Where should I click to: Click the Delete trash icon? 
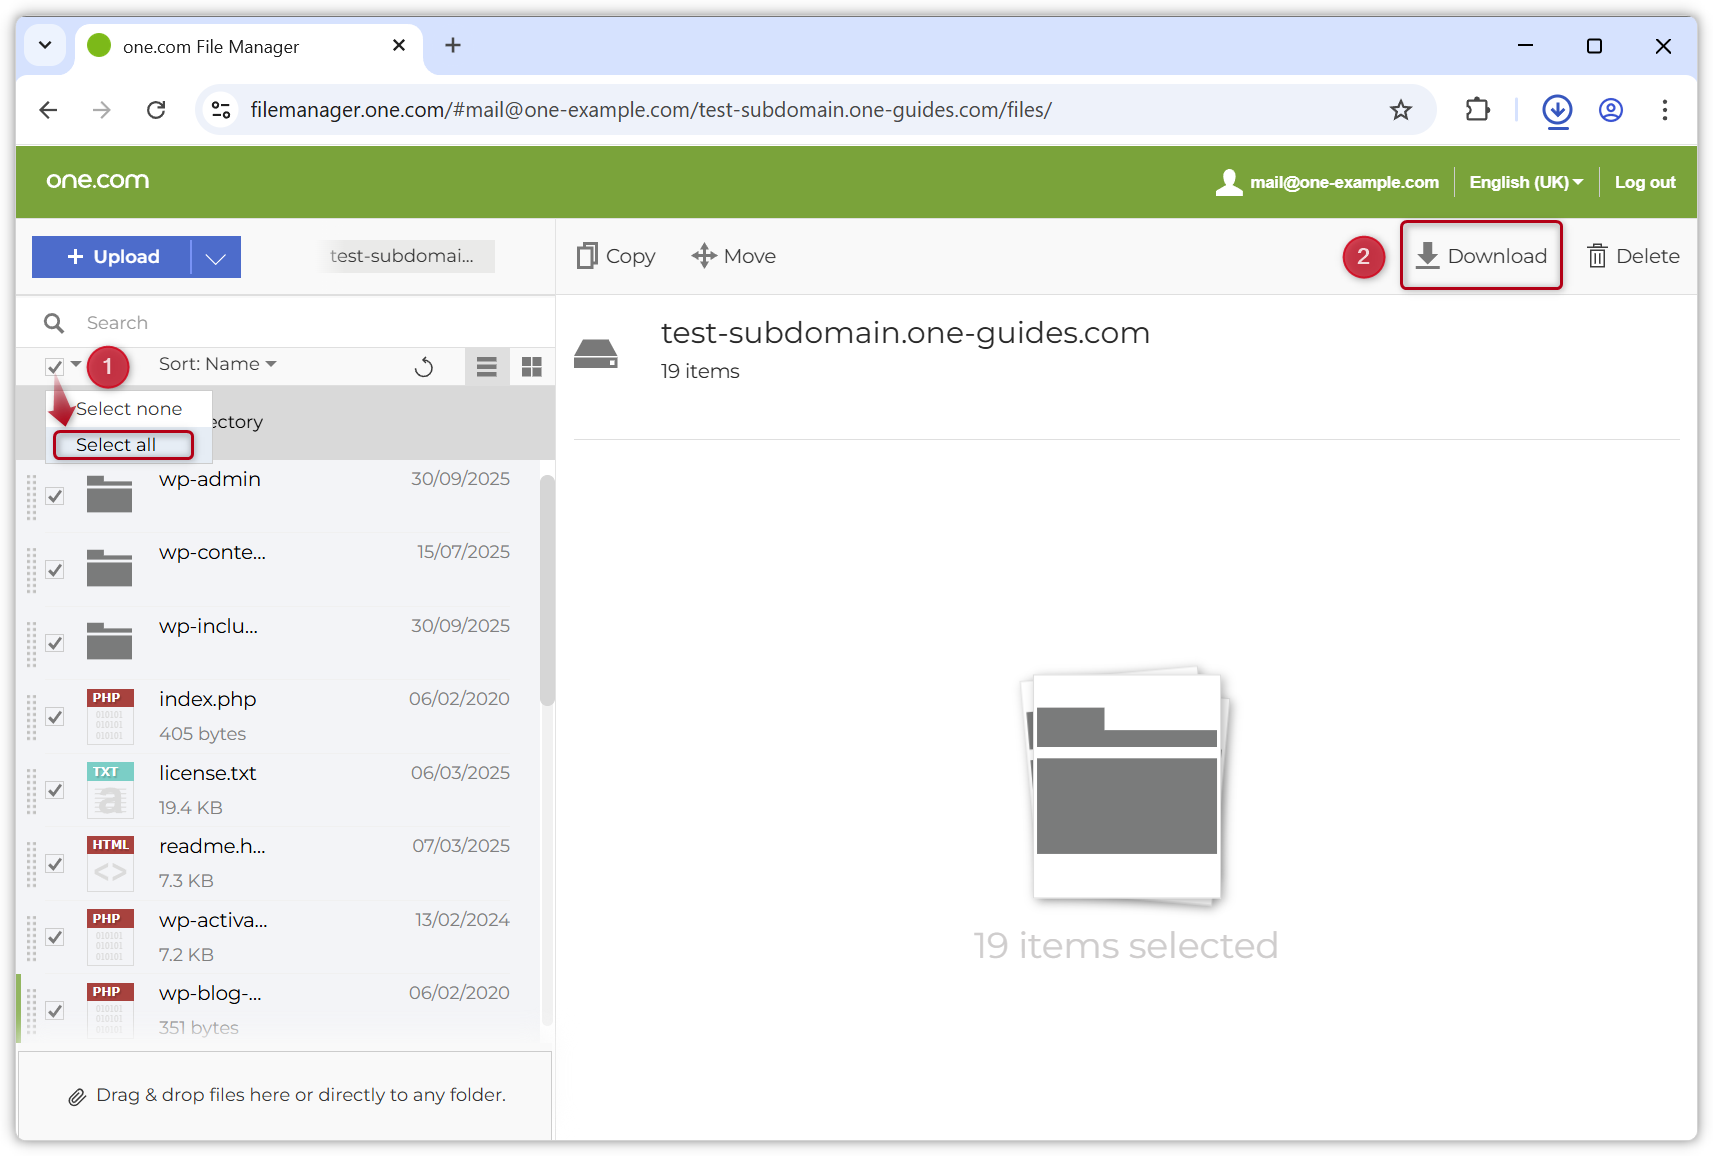click(1598, 256)
